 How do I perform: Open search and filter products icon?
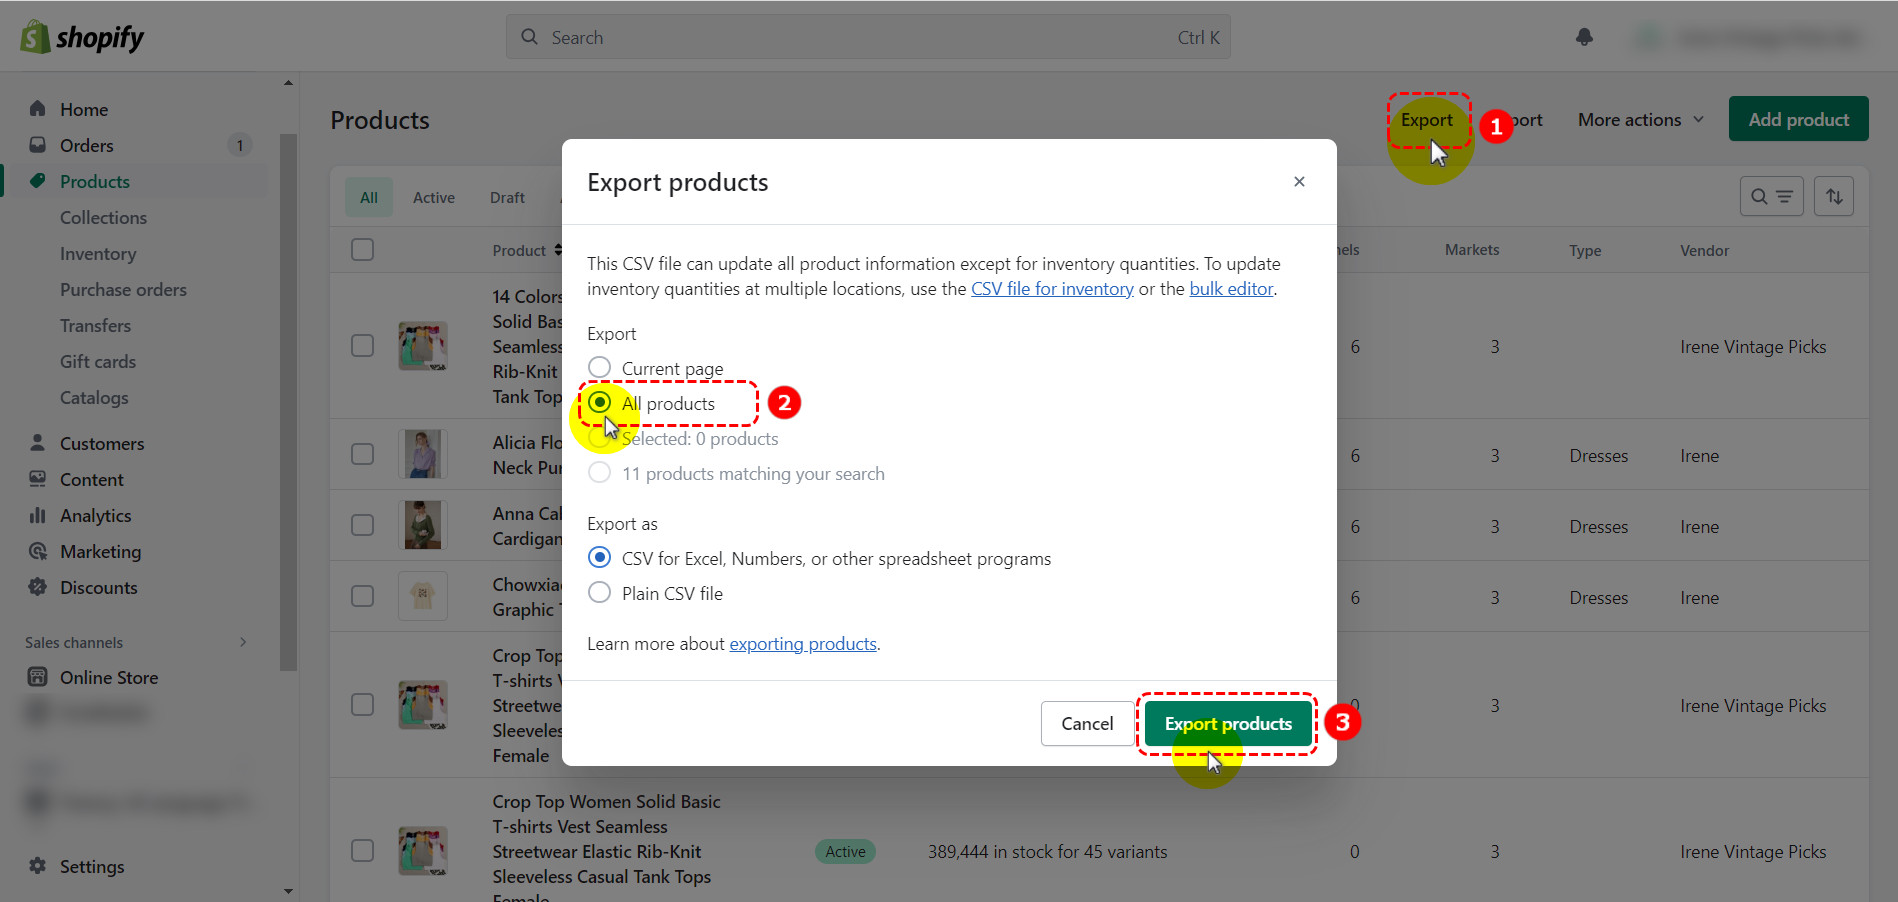(1771, 196)
